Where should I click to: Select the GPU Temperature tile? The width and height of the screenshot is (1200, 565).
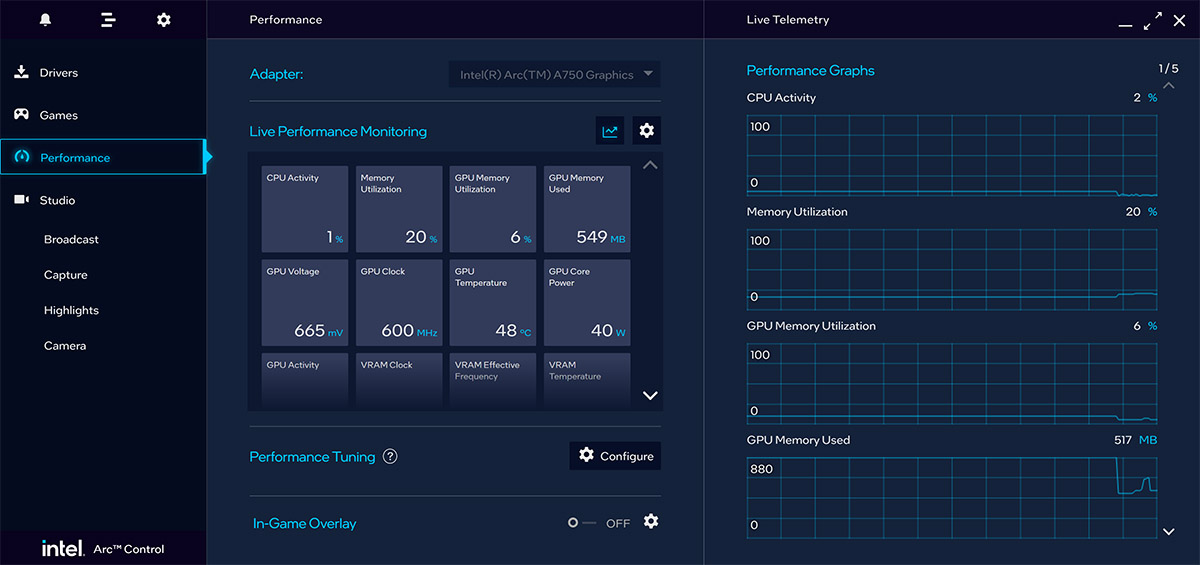coord(493,303)
